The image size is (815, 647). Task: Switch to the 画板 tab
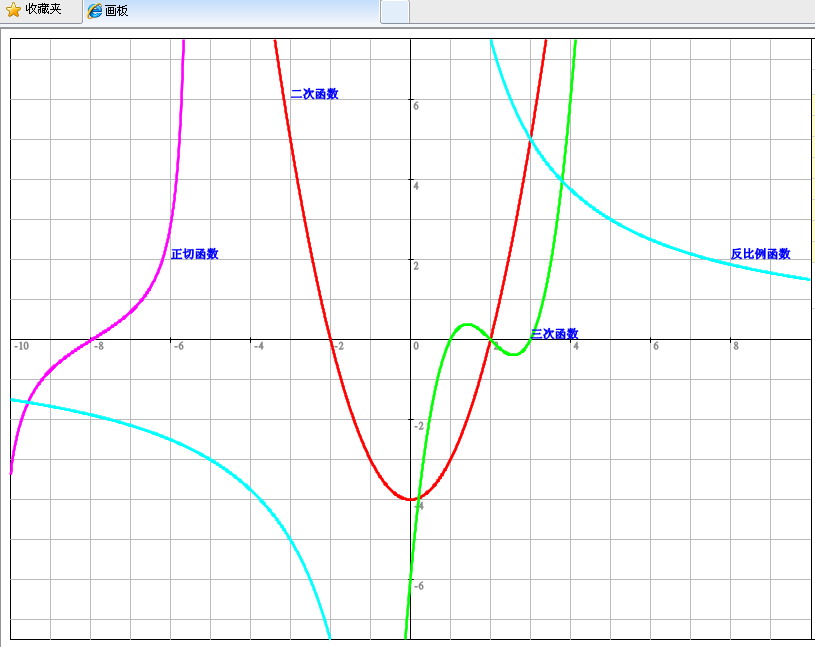click(116, 11)
